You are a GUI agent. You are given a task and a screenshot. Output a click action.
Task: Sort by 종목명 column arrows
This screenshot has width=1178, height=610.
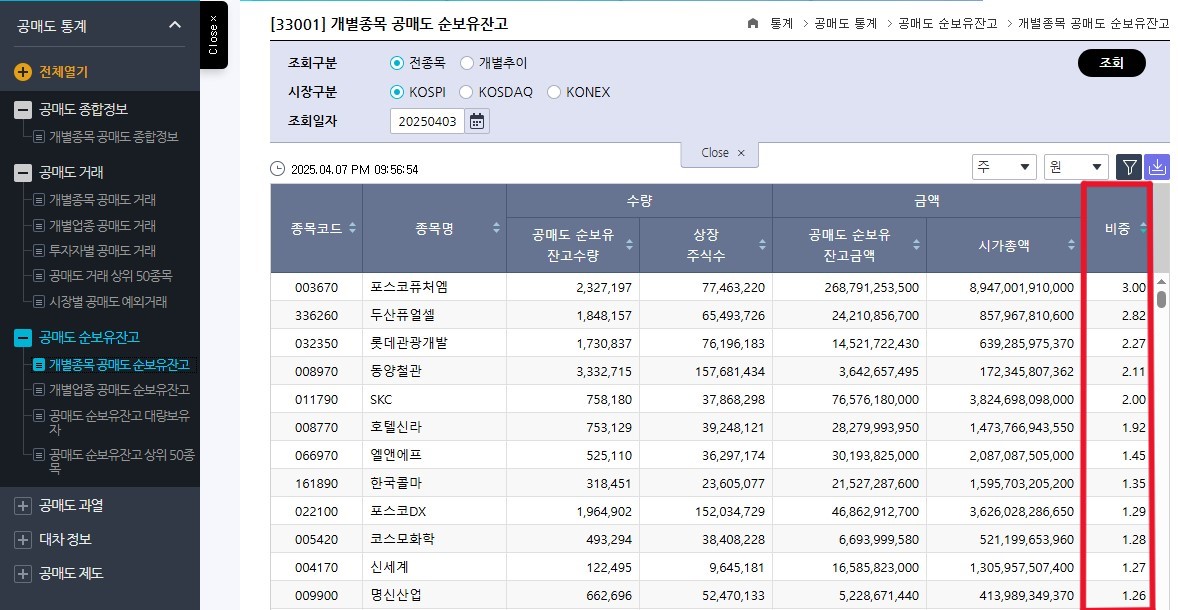point(496,228)
